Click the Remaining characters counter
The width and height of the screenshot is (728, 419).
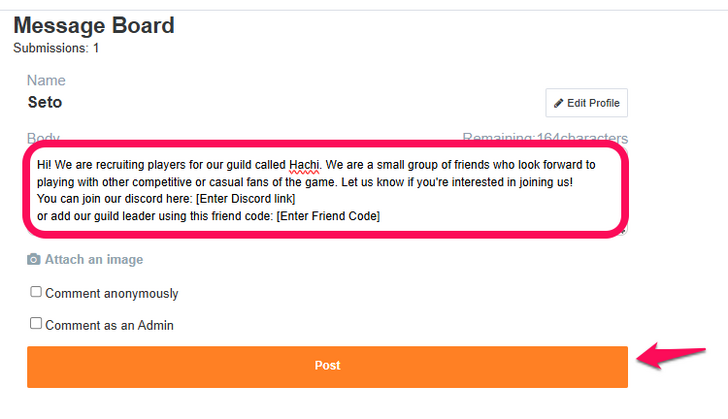point(544,138)
